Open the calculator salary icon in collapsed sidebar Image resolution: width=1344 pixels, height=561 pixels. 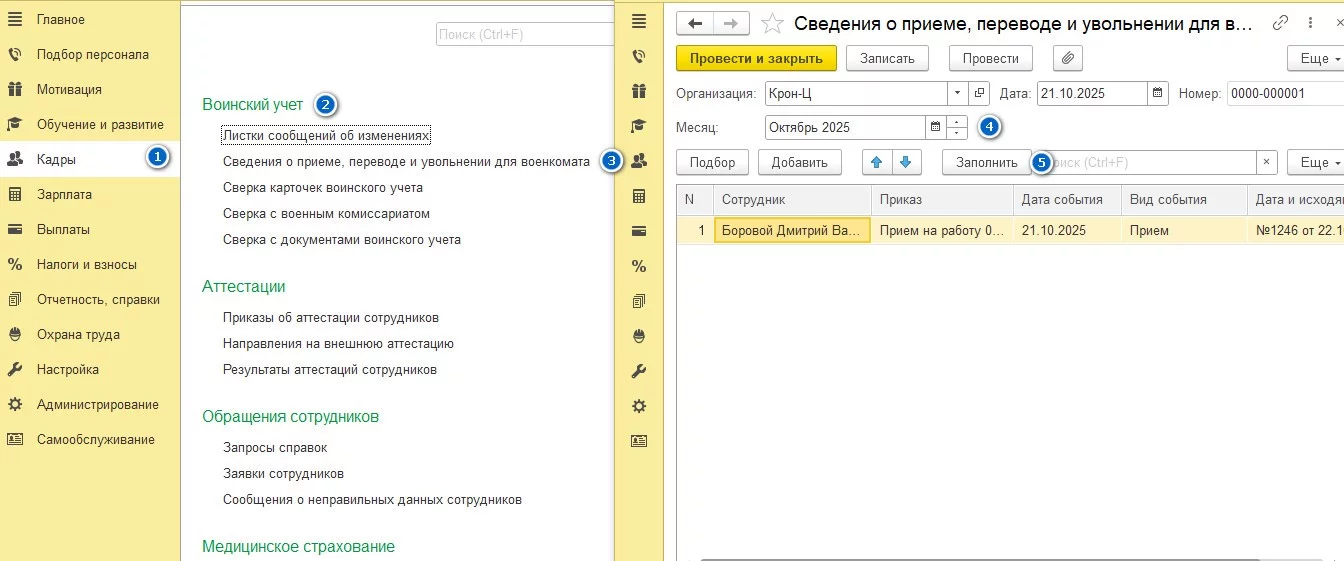tap(639, 196)
